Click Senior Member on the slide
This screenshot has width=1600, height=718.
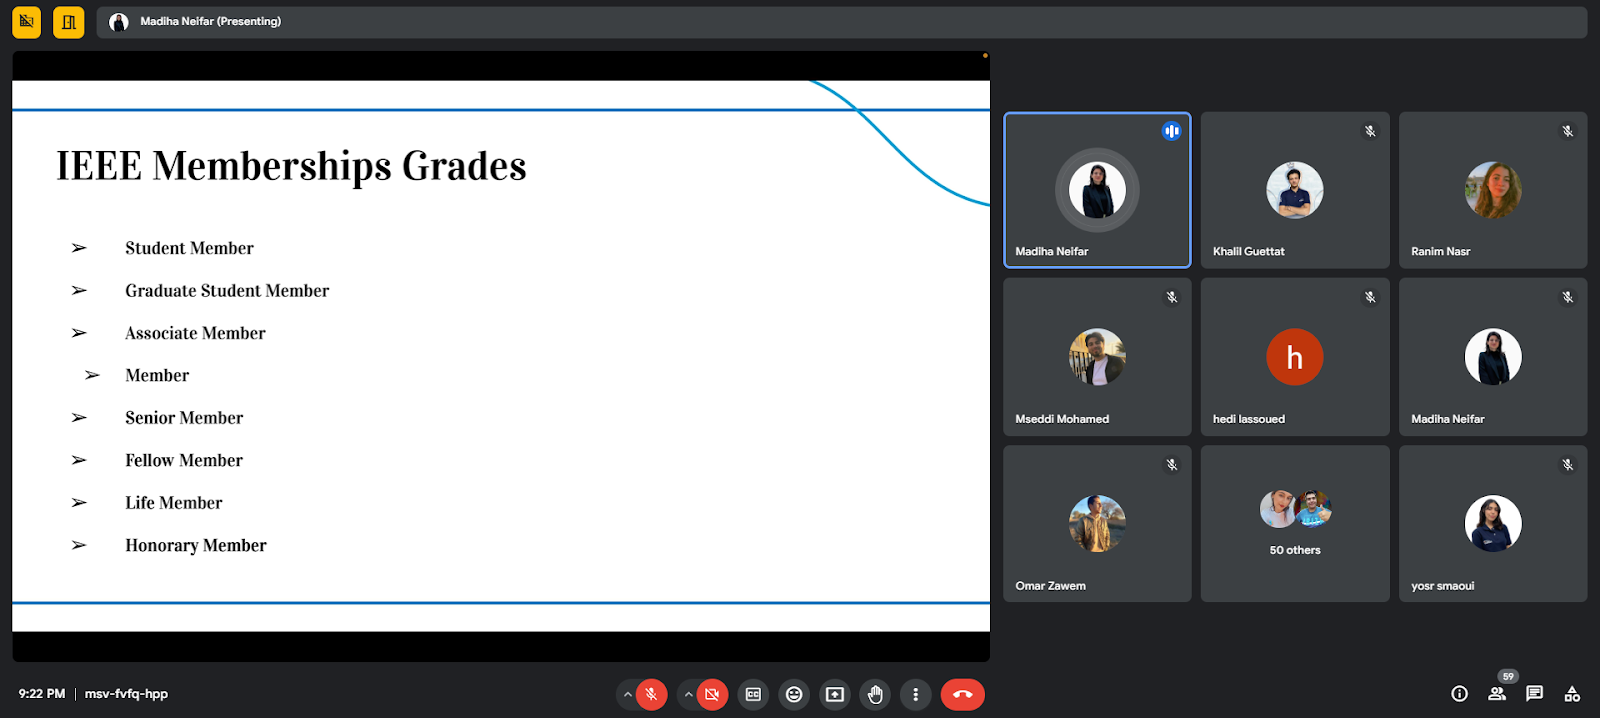[x=184, y=418]
